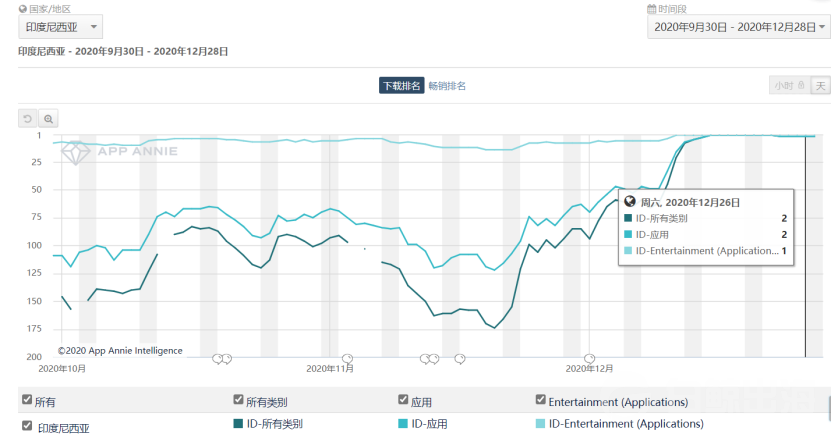Click the magnifier zoom icon
Image resolution: width=831 pixels, height=446 pixels.
pyautogui.click(x=48, y=118)
